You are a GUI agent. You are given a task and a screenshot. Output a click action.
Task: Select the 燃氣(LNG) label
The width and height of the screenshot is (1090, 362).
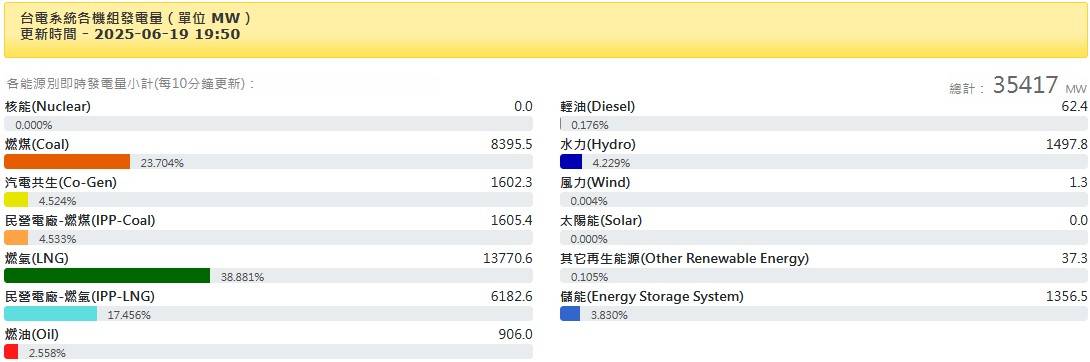click(x=36, y=258)
